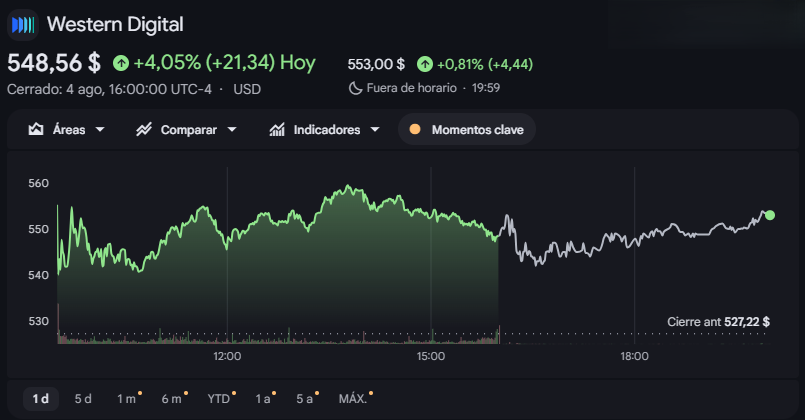The height and width of the screenshot is (420, 805).
Task: Select the 1 d time range
Action: tap(41, 398)
